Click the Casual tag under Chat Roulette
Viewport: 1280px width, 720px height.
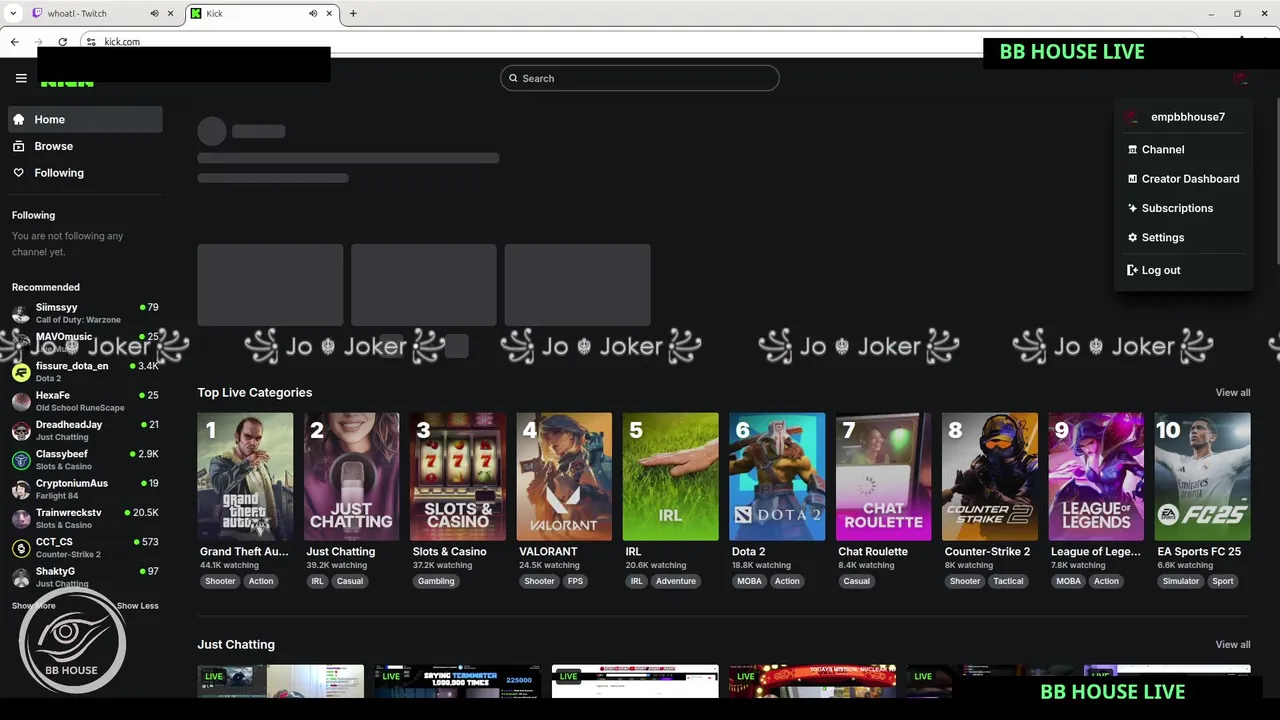coord(857,581)
